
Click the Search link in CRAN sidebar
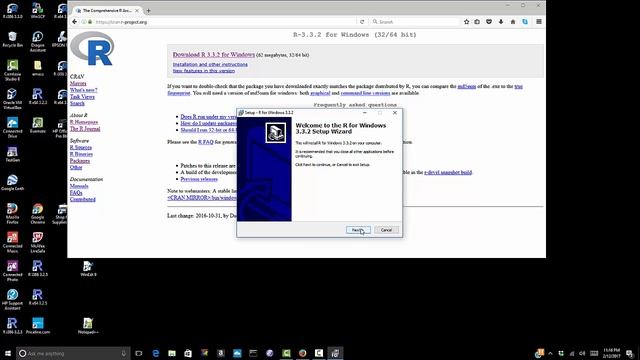coord(77,103)
